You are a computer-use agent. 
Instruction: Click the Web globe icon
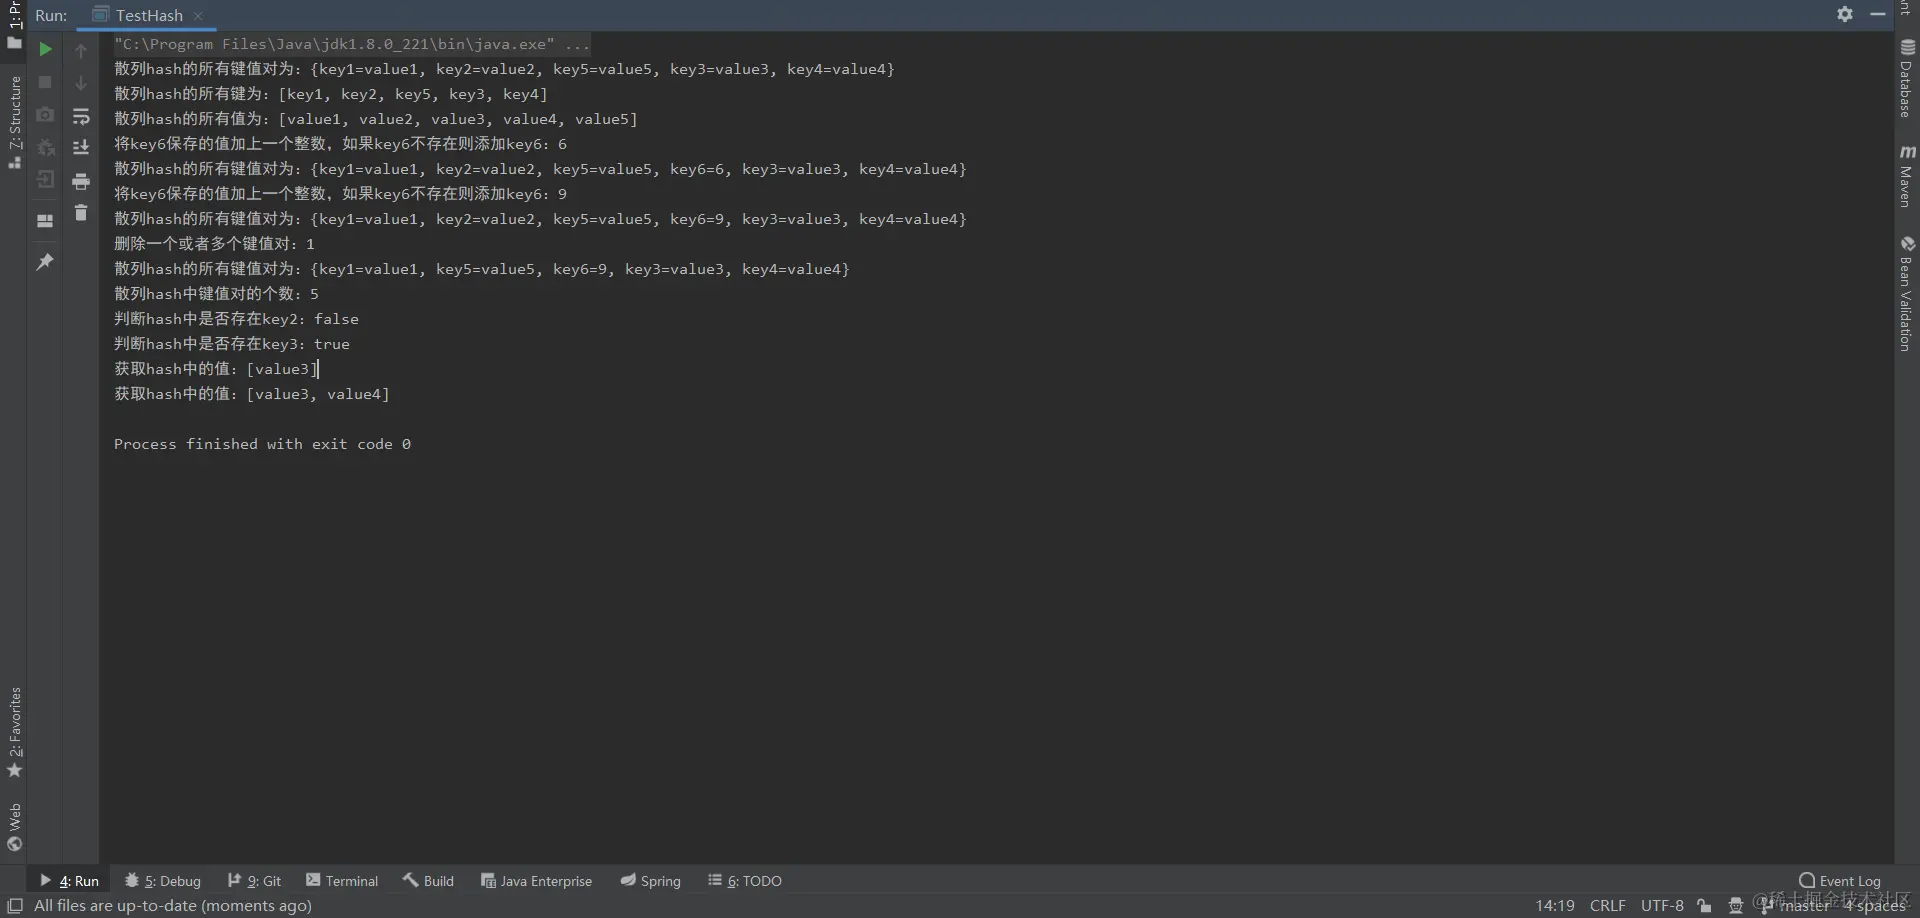point(14,844)
